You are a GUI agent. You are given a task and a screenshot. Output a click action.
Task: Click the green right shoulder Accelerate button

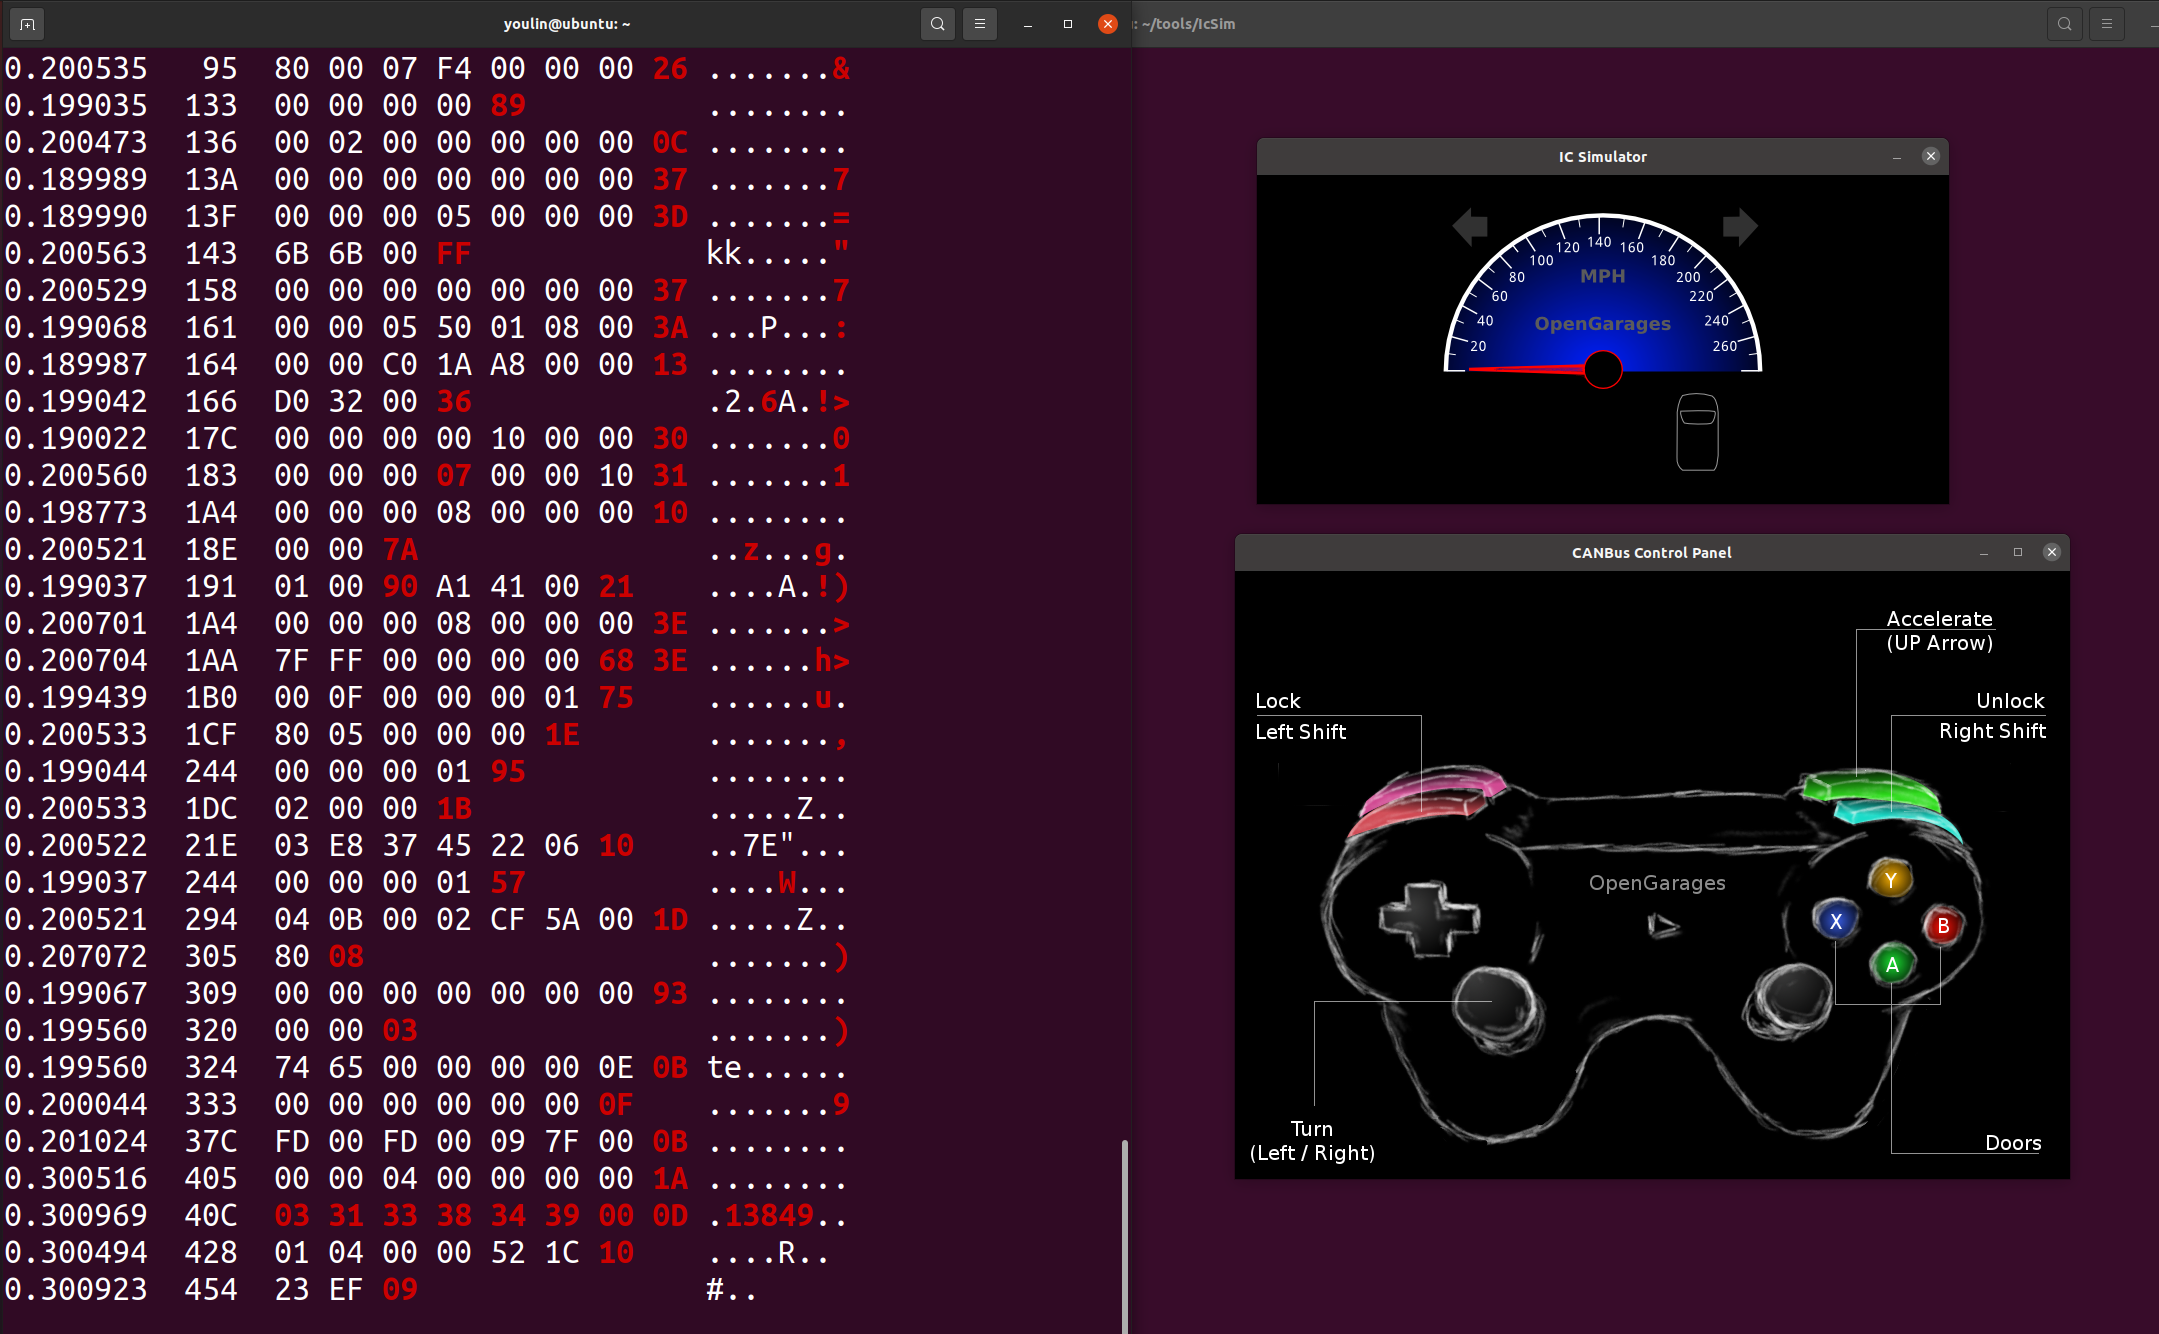point(1870,787)
